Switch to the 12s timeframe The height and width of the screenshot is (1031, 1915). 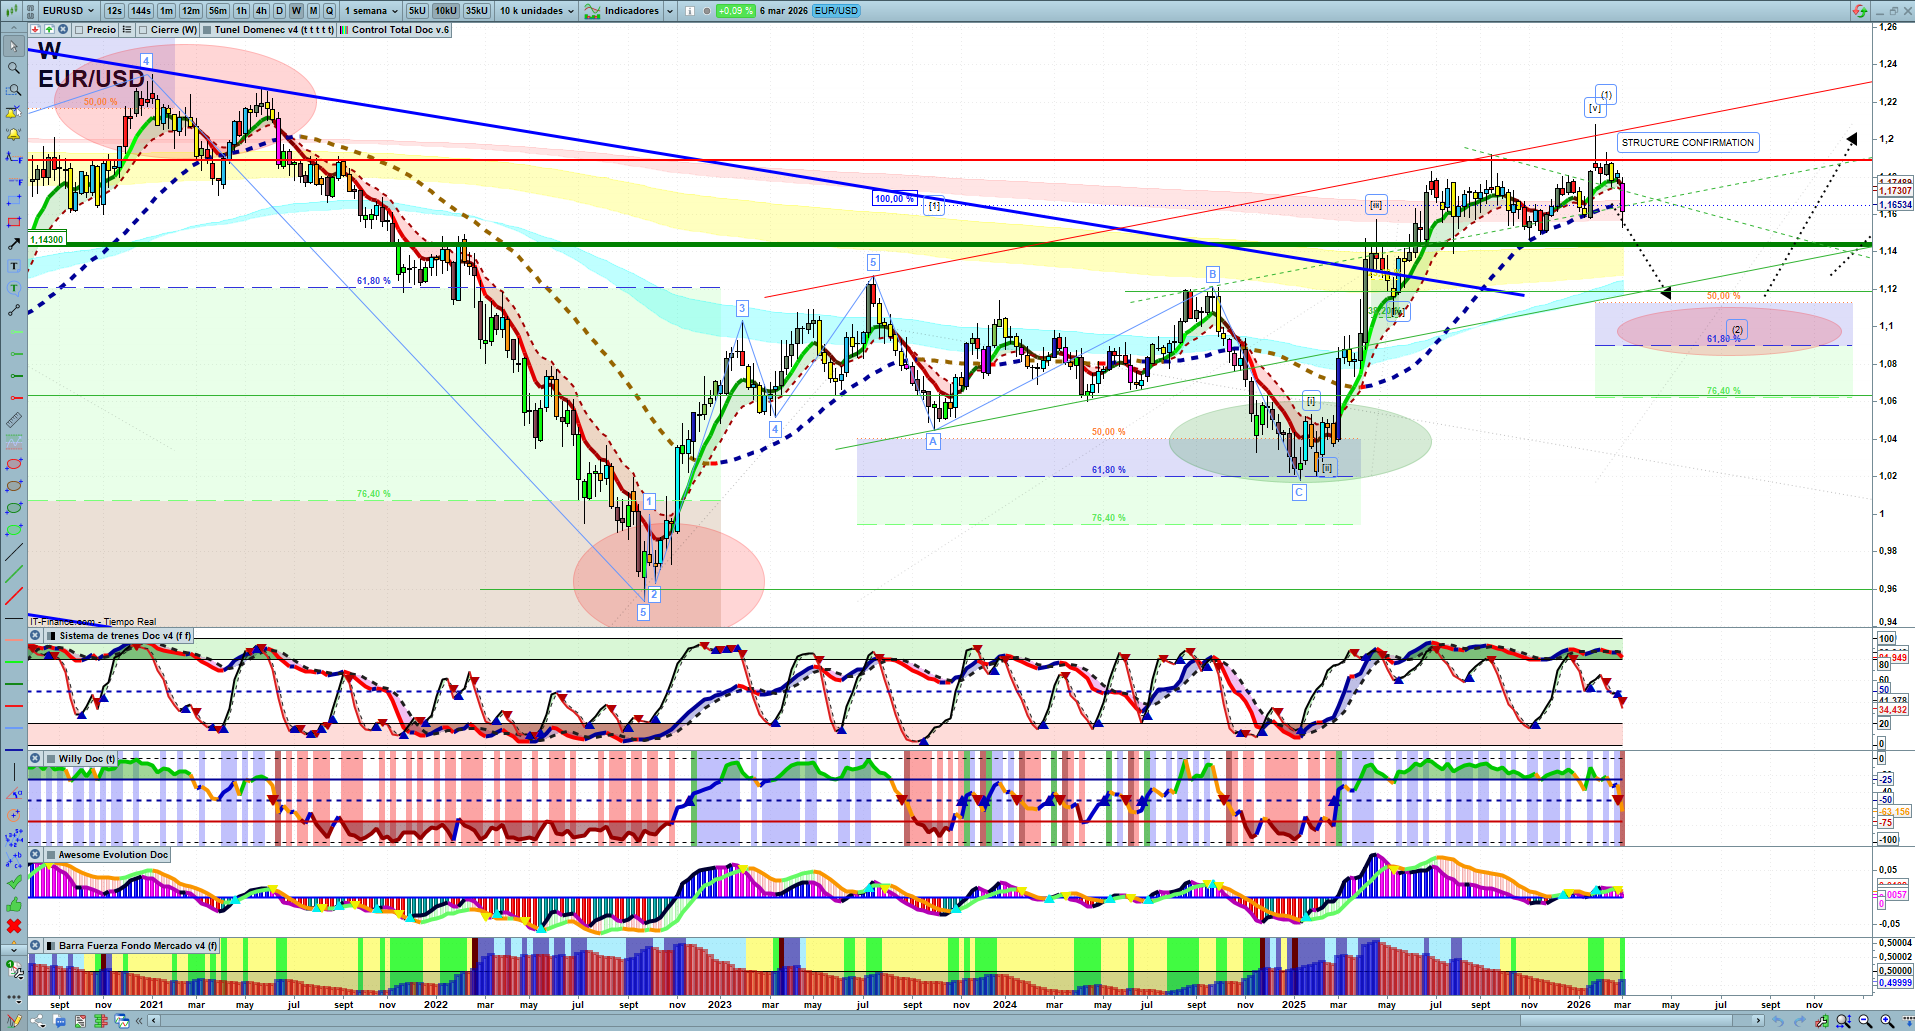click(114, 11)
